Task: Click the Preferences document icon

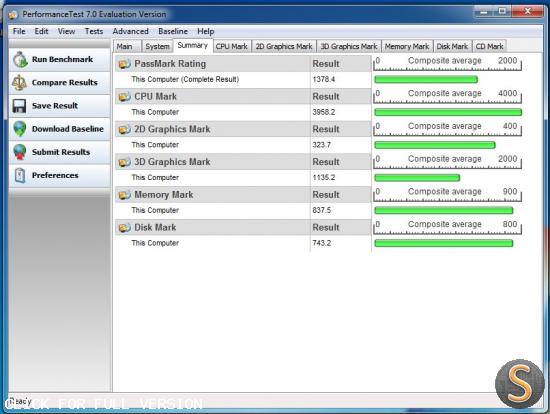Action: (20, 175)
